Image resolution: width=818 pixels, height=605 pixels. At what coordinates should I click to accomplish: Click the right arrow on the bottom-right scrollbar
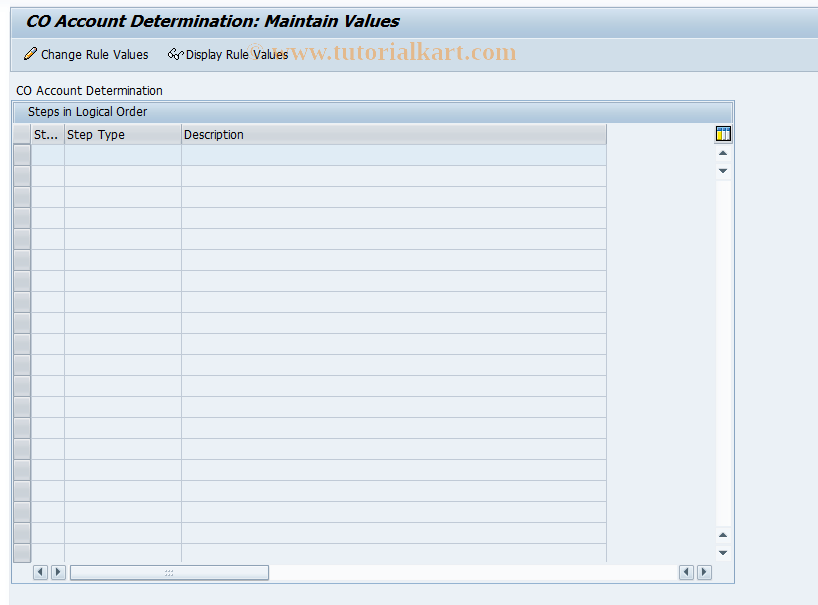click(x=704, y=571)
